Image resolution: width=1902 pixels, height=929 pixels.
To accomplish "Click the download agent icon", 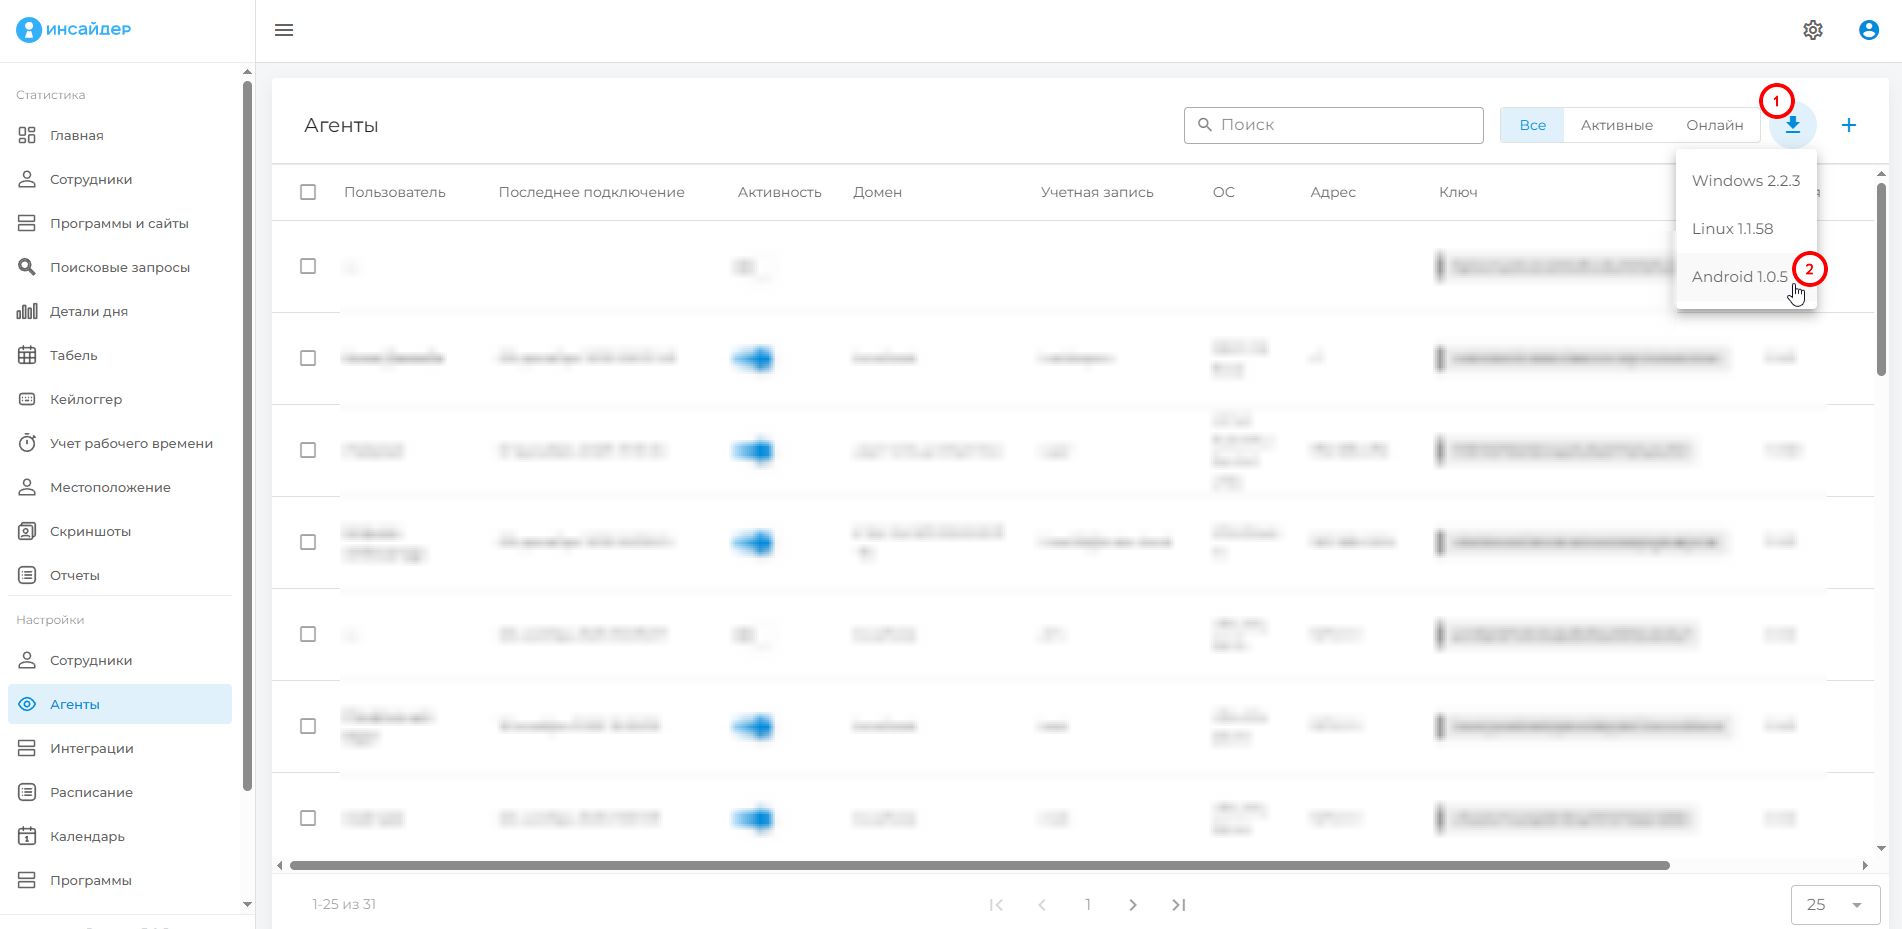I will point(1793,126).
